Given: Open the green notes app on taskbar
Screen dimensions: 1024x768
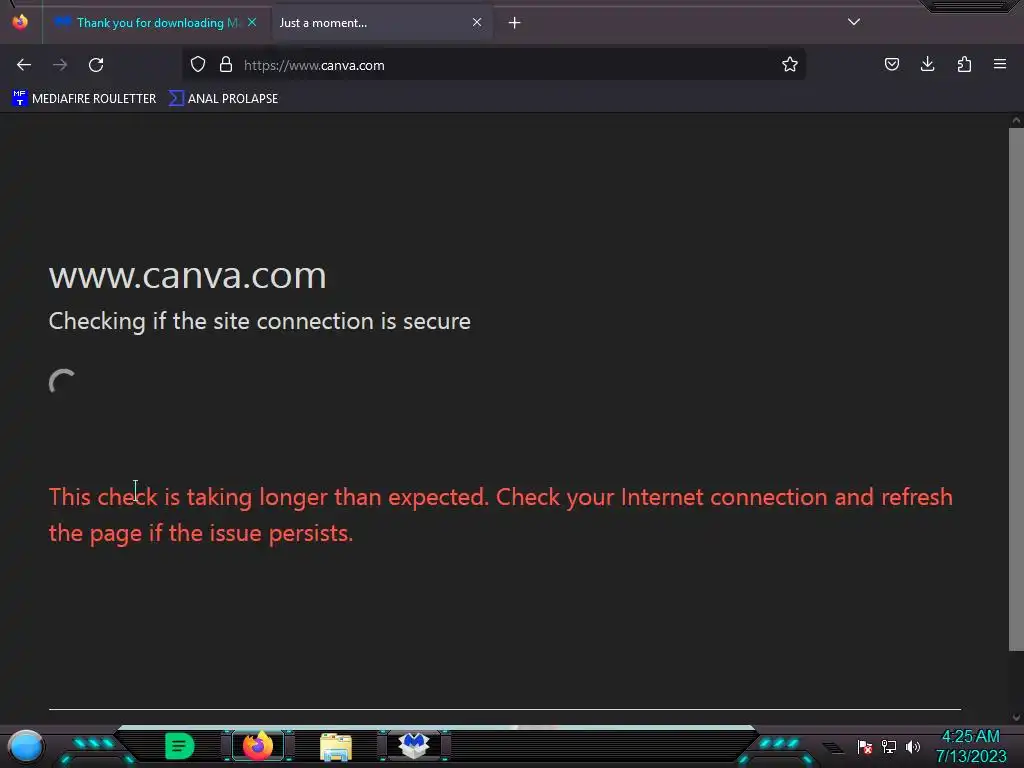Looking at the screenshot, I should 180,746.
